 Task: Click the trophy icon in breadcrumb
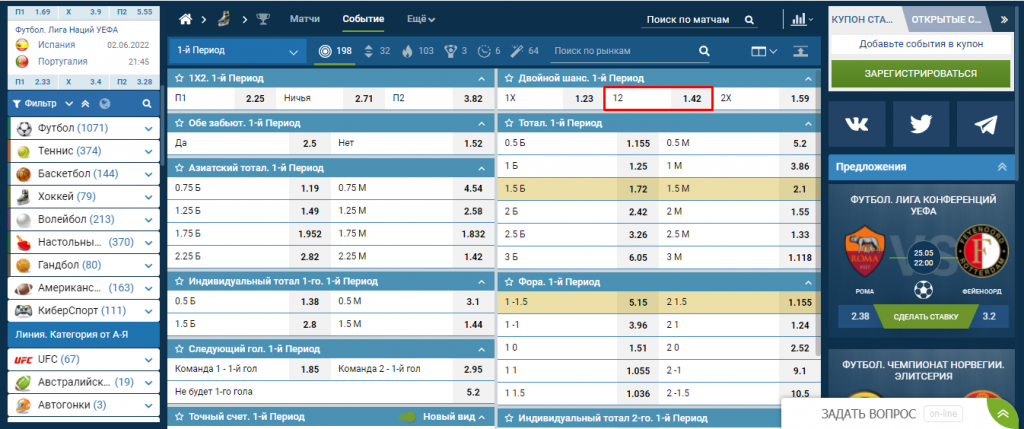coord(263,19)
